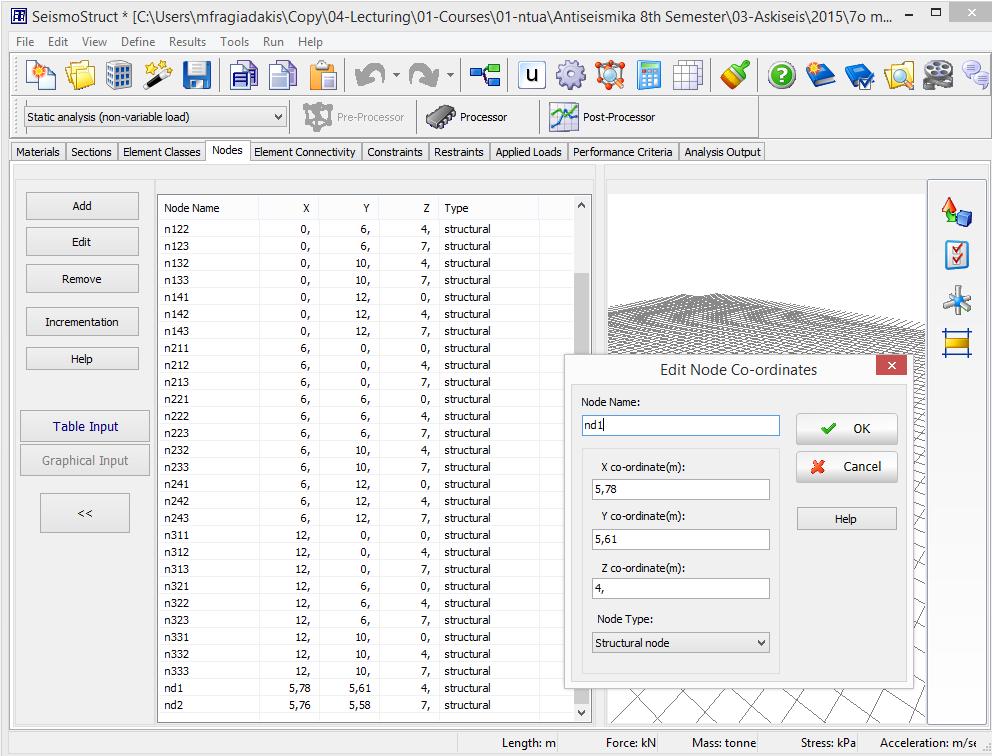Open 3D plot options cube icon
This screenshot has width=992, height=756.
pyautogui.click(x=957, y=212)
